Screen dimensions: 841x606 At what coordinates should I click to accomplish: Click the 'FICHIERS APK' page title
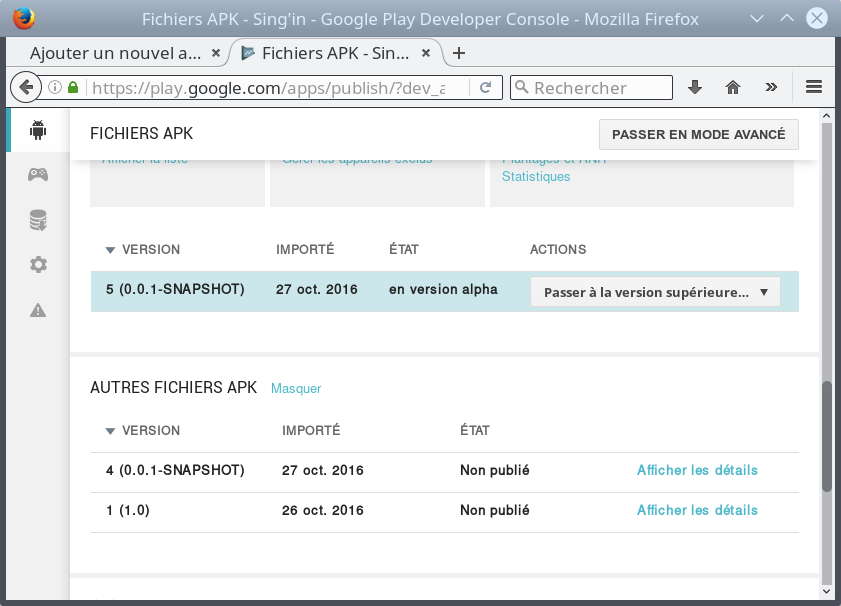(142, 134)
